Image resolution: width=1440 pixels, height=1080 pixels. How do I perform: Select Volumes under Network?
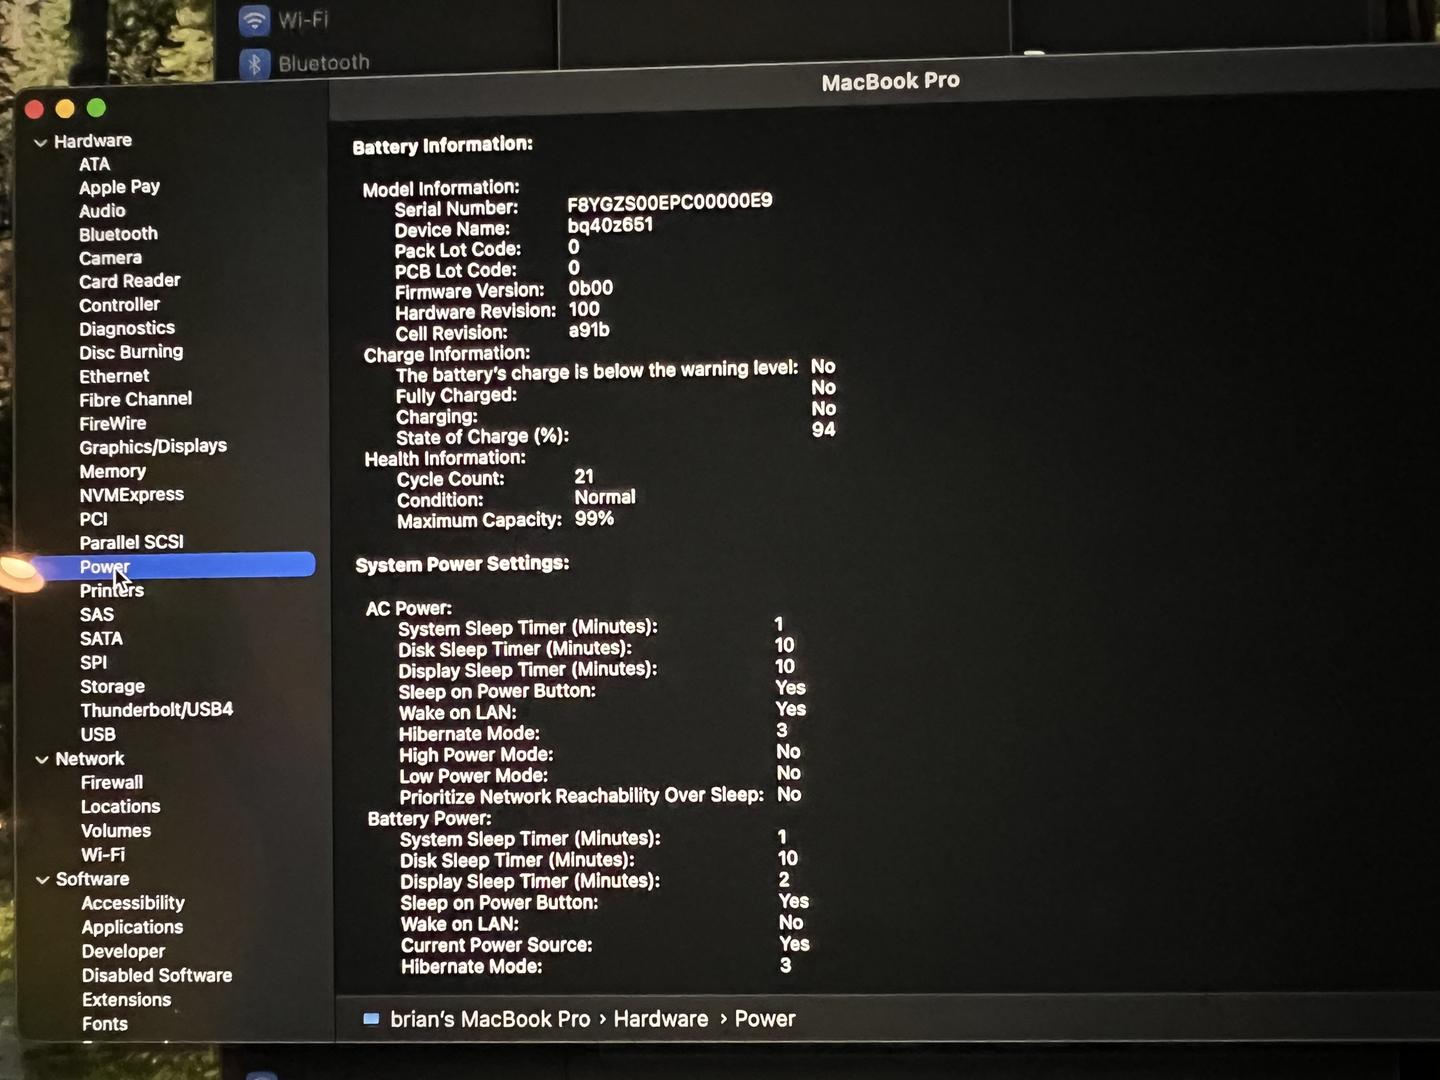pyautogui.click(x=115, y=831)
